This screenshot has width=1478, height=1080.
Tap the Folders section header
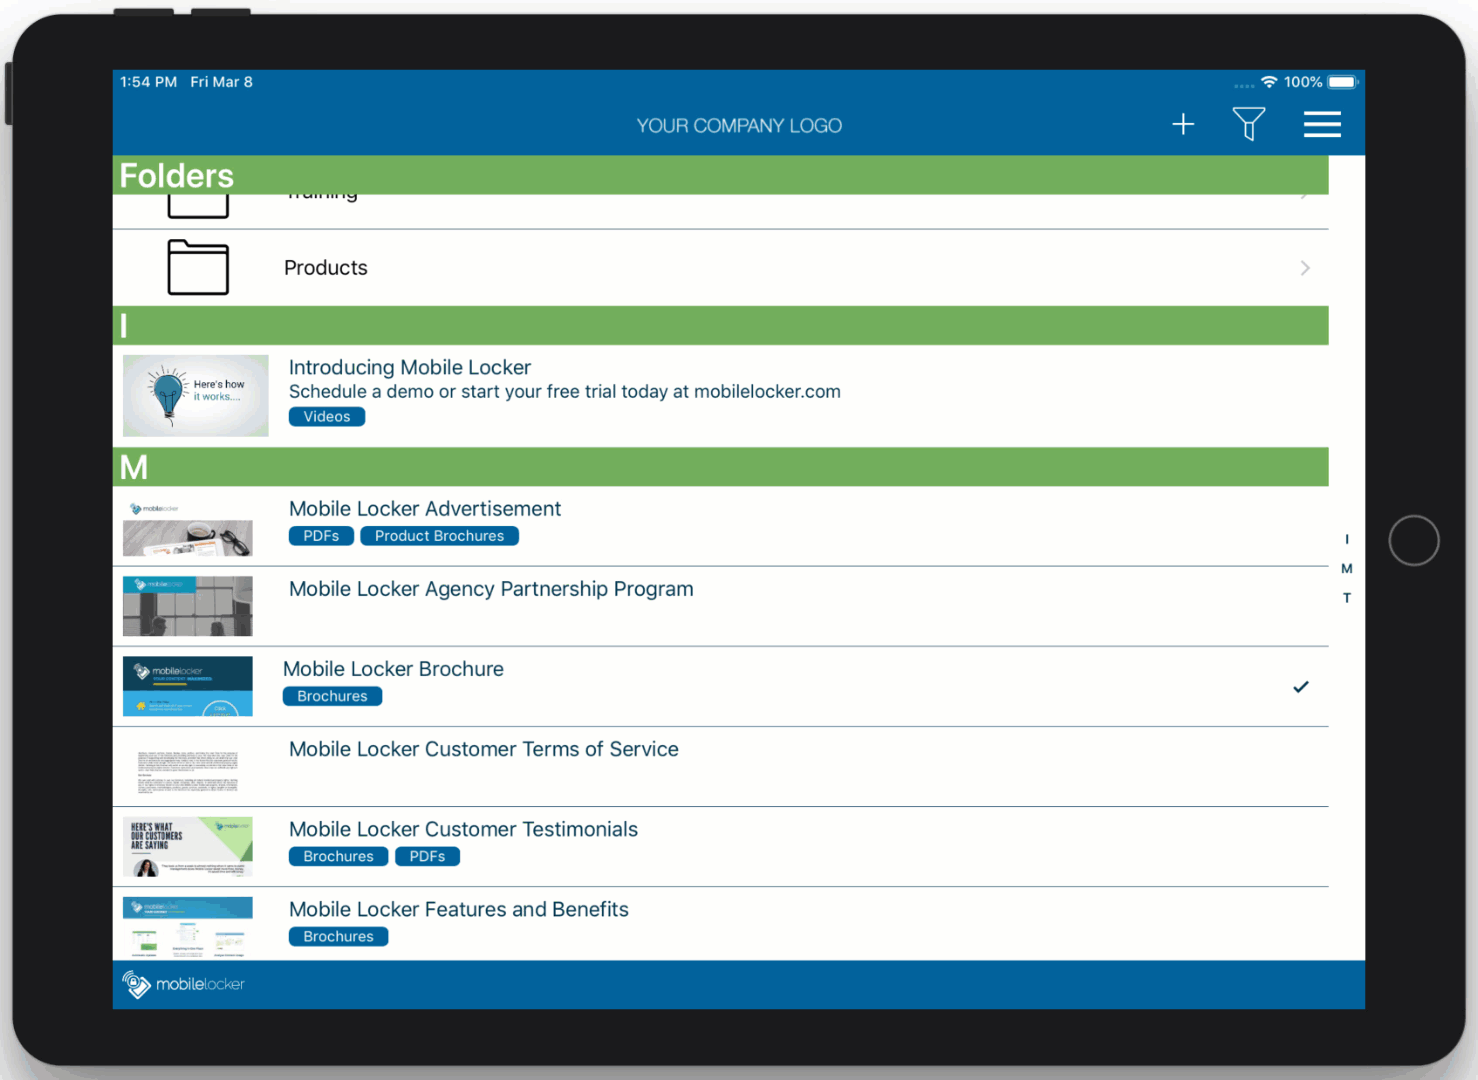click(x=720, y=175)
